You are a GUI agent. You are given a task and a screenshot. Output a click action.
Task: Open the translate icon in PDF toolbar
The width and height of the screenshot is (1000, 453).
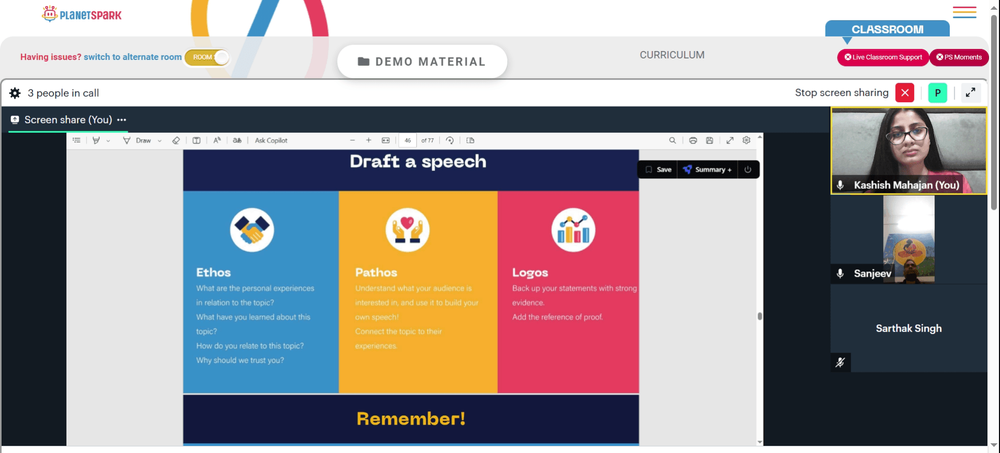tap(237, 140)
